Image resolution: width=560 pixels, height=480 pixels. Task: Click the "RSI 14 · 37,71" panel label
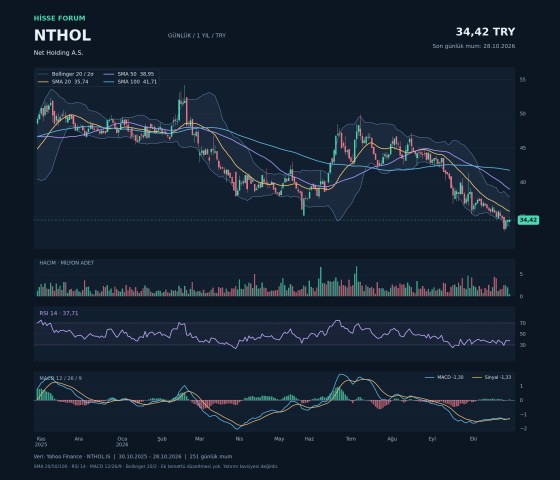coord(59,313)
